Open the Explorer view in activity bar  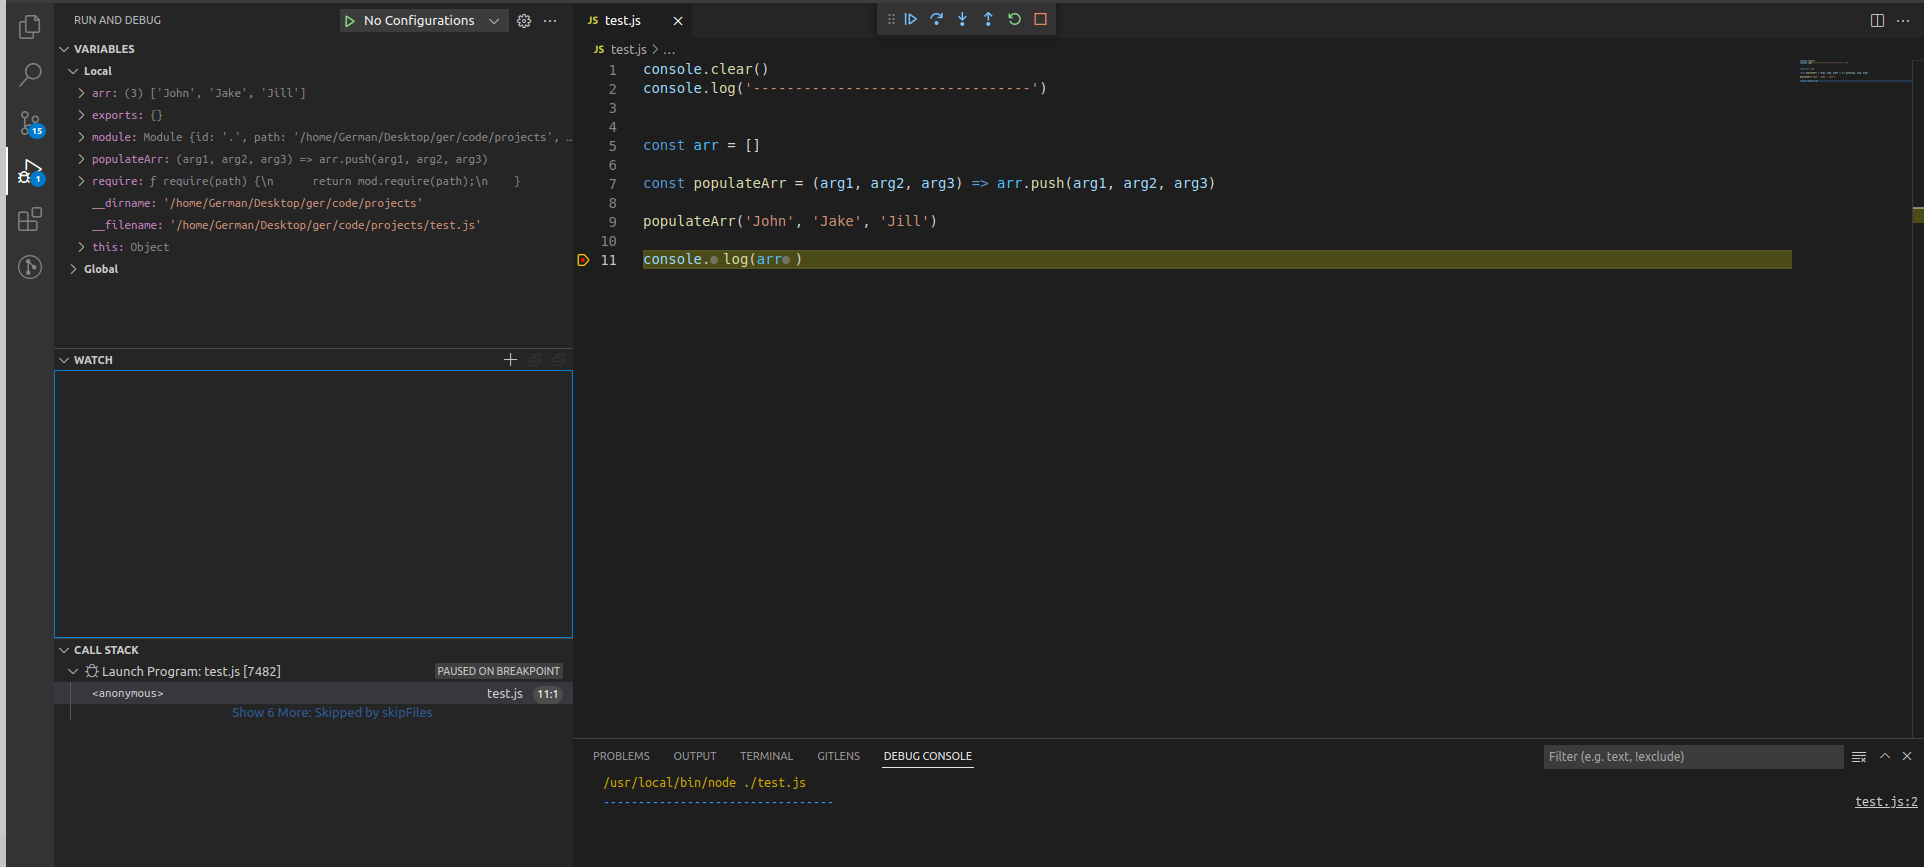point(30,27)
